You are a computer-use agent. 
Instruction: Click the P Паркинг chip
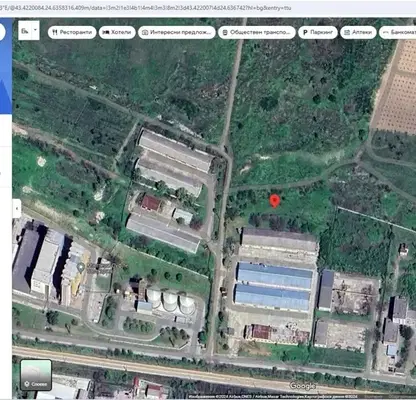click(318, 32)
